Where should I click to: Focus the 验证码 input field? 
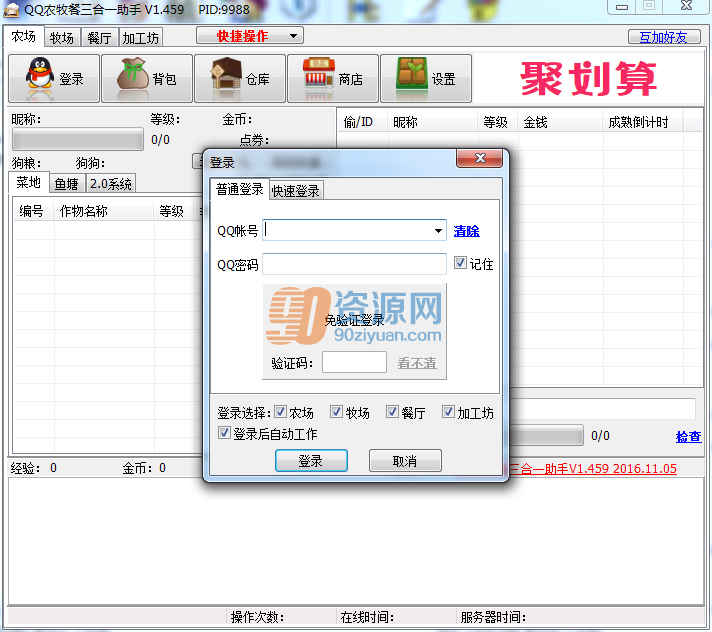(354, 362)
